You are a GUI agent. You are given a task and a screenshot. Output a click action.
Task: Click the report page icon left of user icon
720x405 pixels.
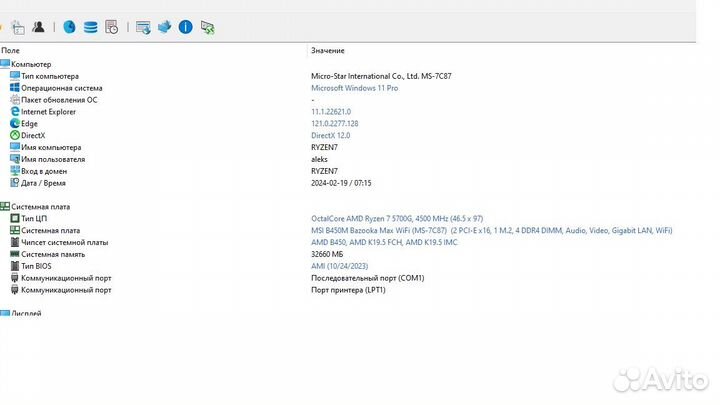(x=18, y=27)
